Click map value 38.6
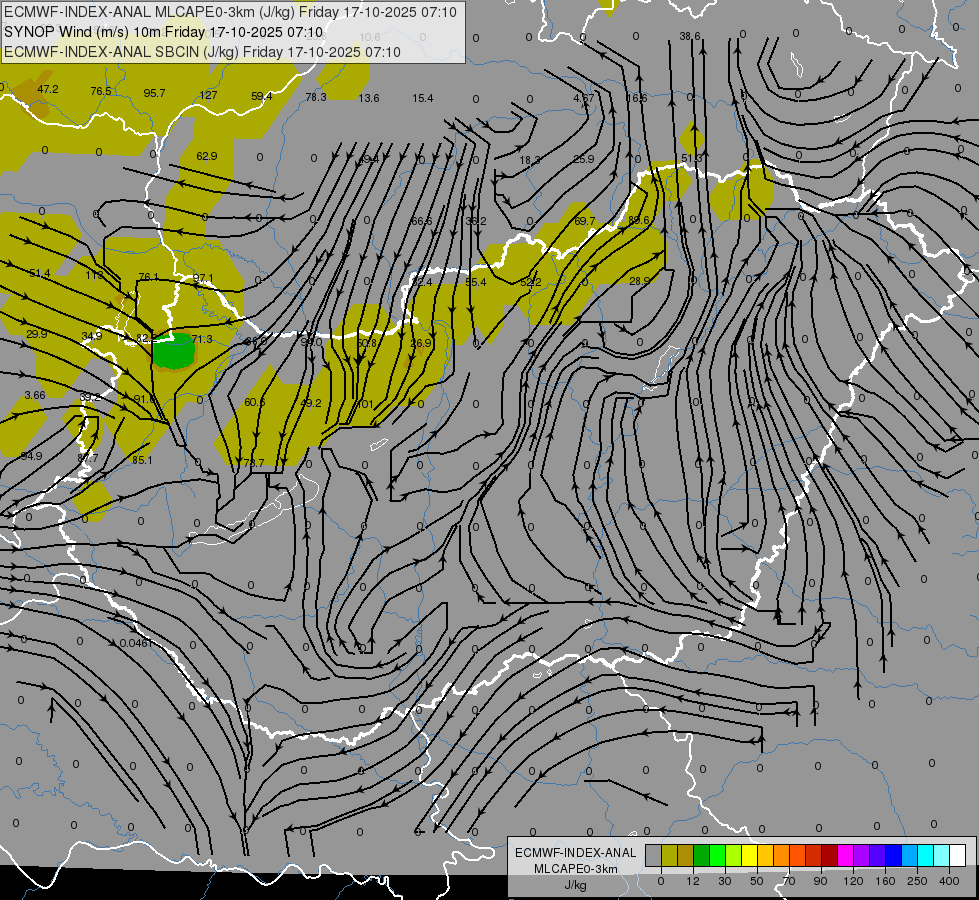This screenshot has width=979, height=900. tap(690, 36)
